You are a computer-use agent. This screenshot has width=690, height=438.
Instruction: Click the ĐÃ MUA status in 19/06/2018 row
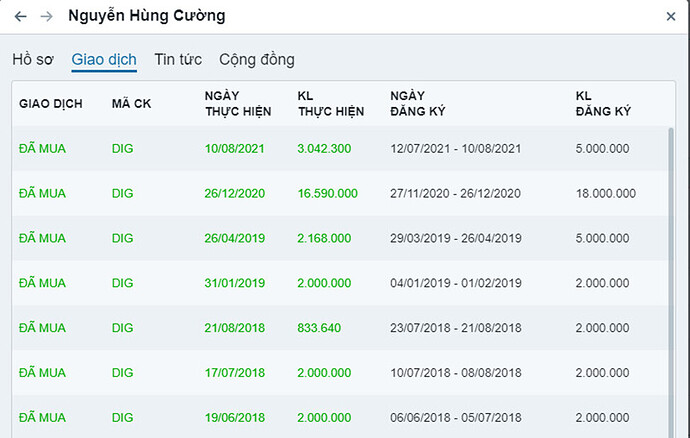(x=42, y=417)
